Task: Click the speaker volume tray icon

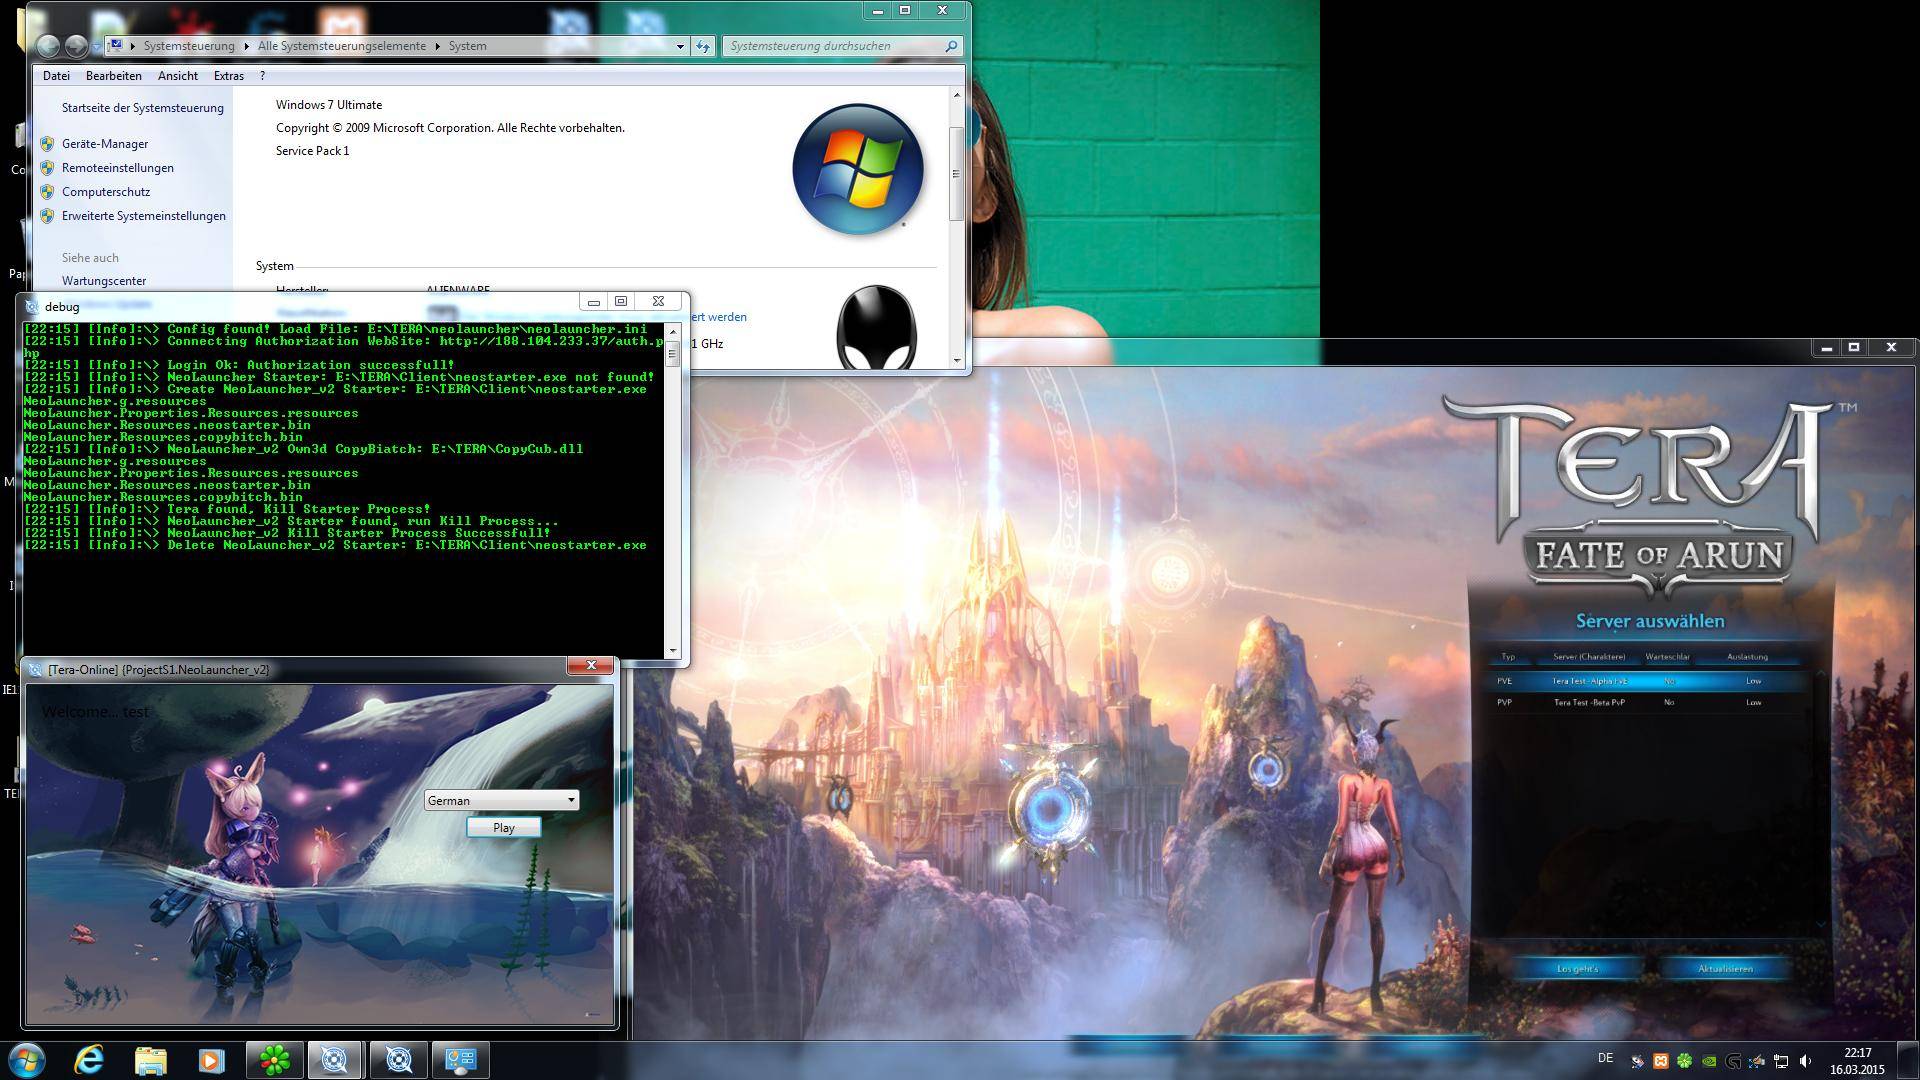Action: point(1805,1061)
